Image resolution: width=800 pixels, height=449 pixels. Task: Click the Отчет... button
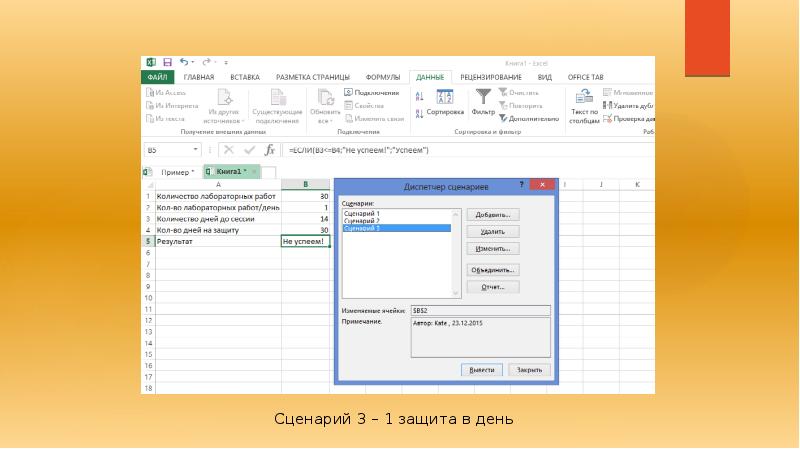pos(493,287)
